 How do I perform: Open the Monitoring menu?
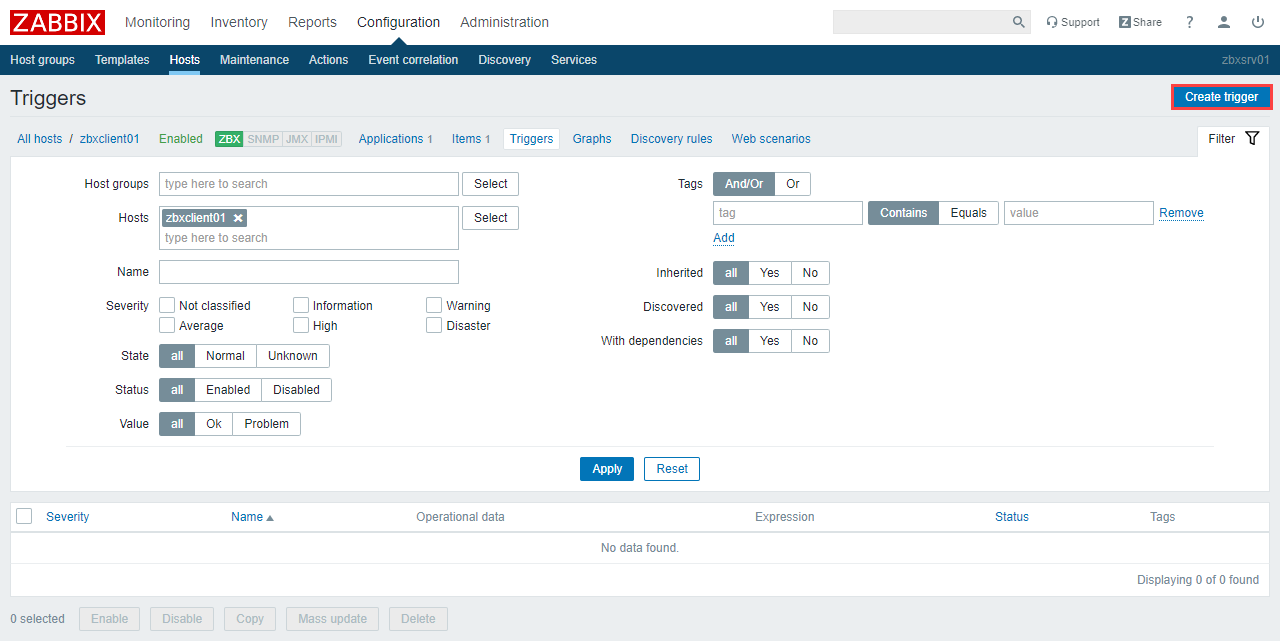point(157,22)
